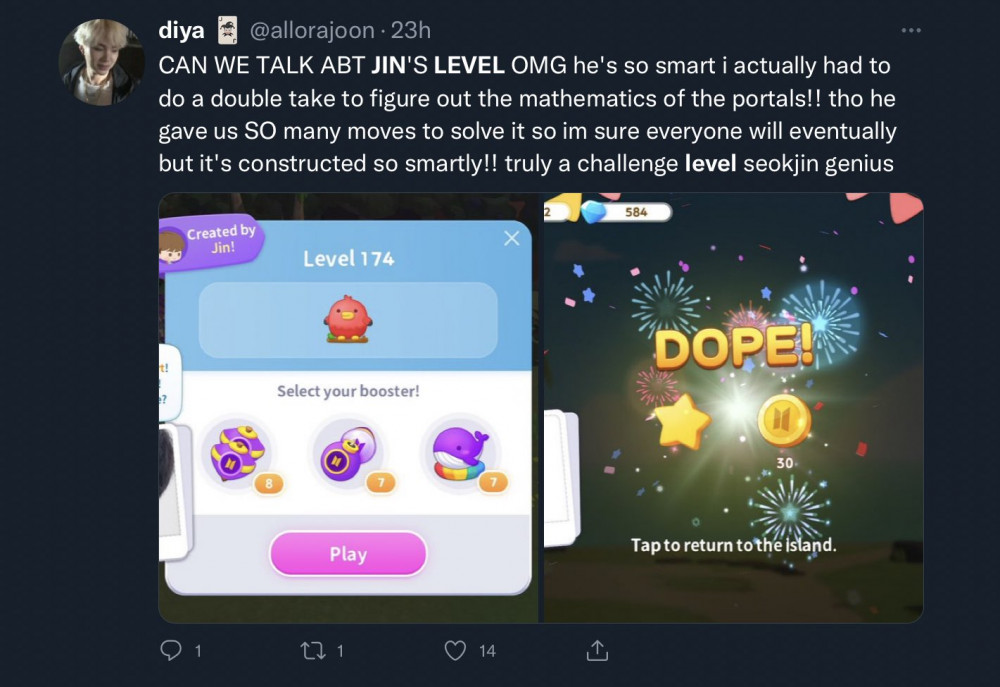Click the diya display name
The height and width of the screenshot is (687, 1000).
tap(181, 30)
